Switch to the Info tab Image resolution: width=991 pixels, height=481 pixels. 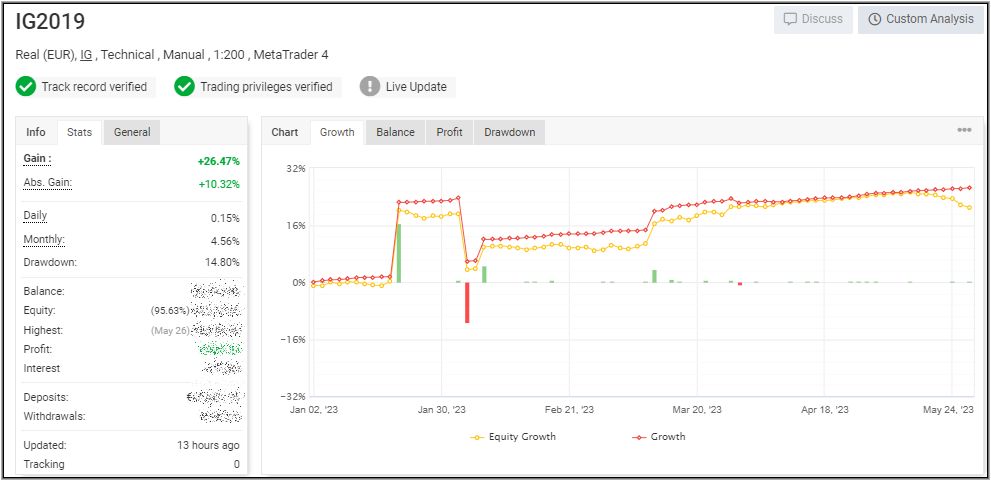[x=36, y=132]
